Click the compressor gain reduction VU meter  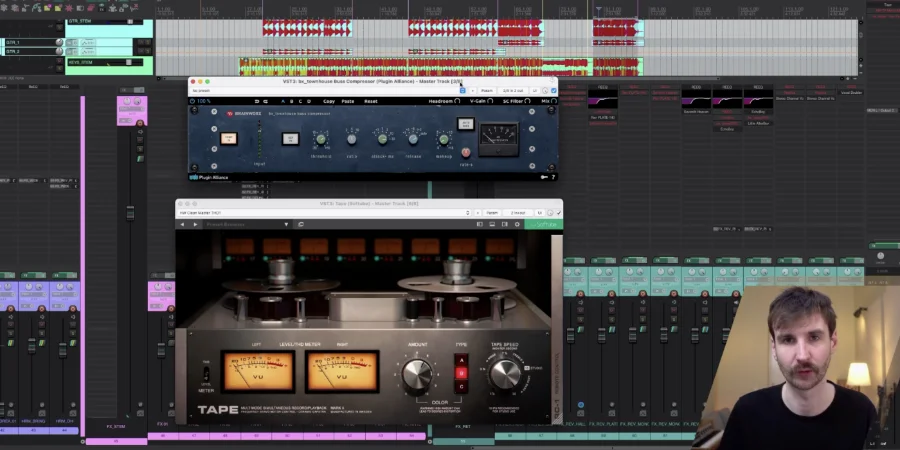coord(499,139)
